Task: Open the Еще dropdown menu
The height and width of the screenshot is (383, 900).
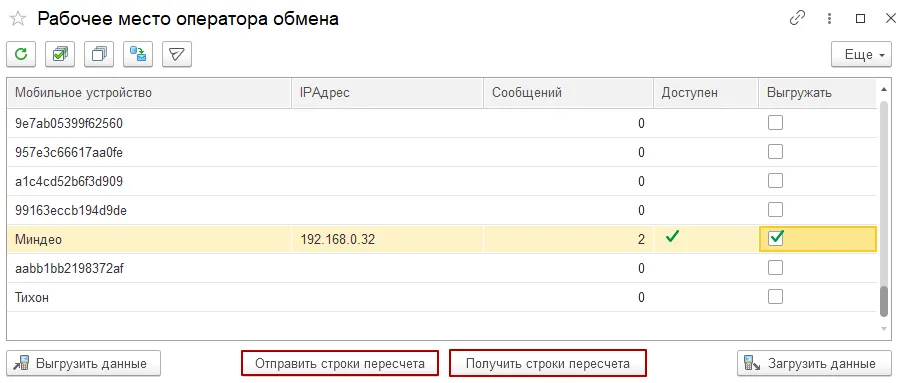Action: (861, 55)
